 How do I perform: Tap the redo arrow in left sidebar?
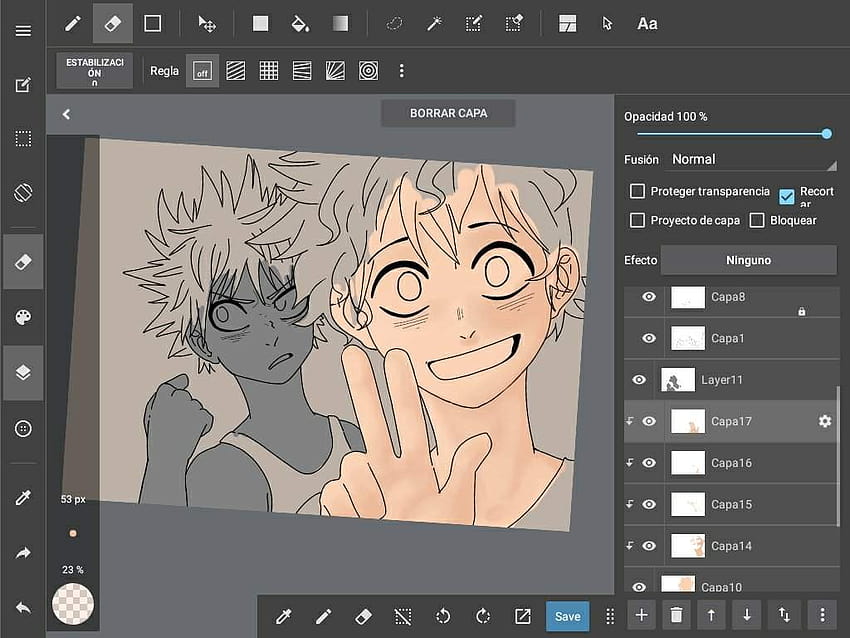(23, 553)
